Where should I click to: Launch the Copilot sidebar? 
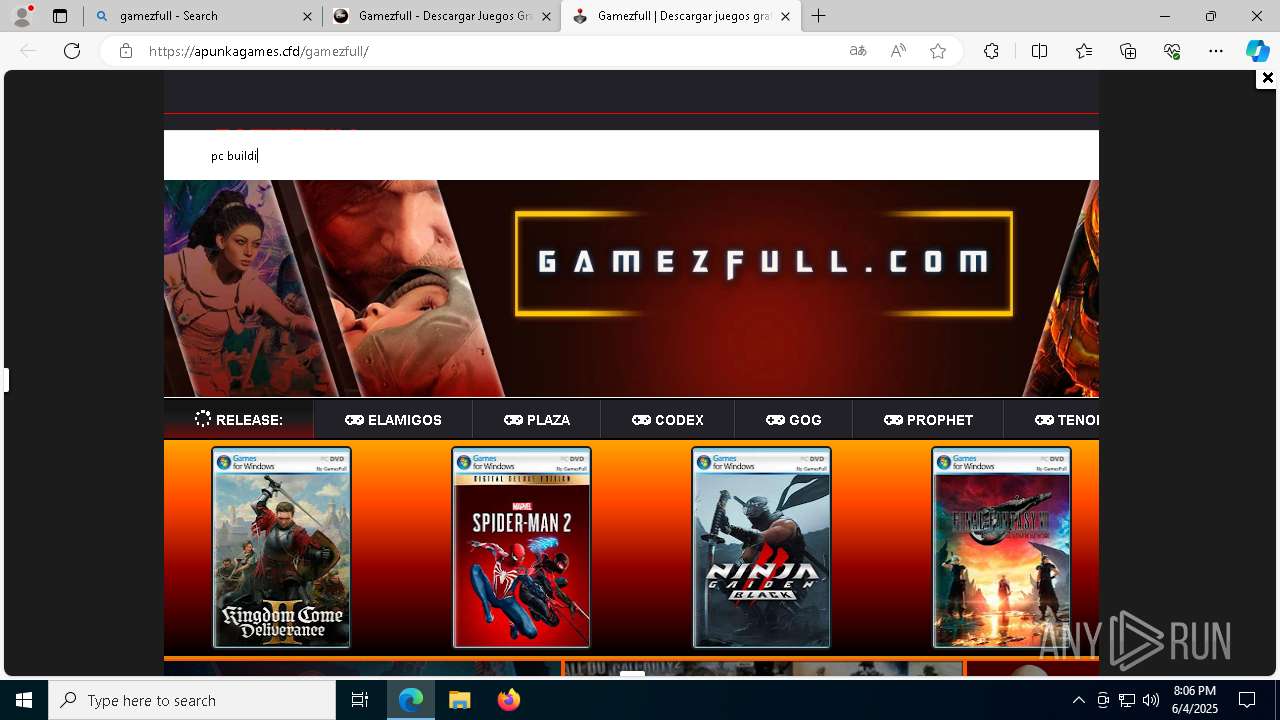1257,51
